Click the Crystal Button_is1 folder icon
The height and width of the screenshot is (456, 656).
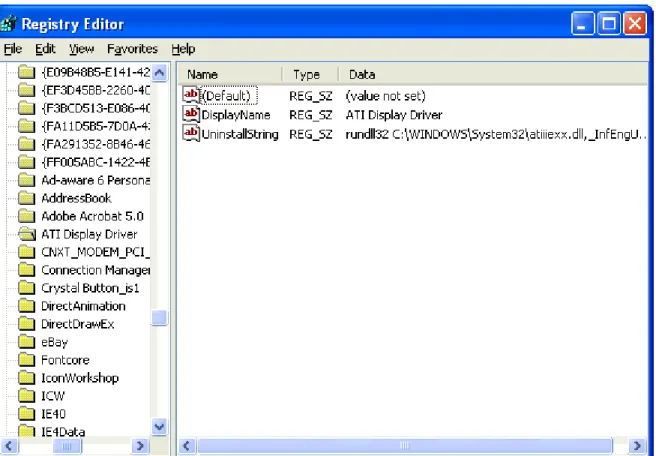click(27, 288)
